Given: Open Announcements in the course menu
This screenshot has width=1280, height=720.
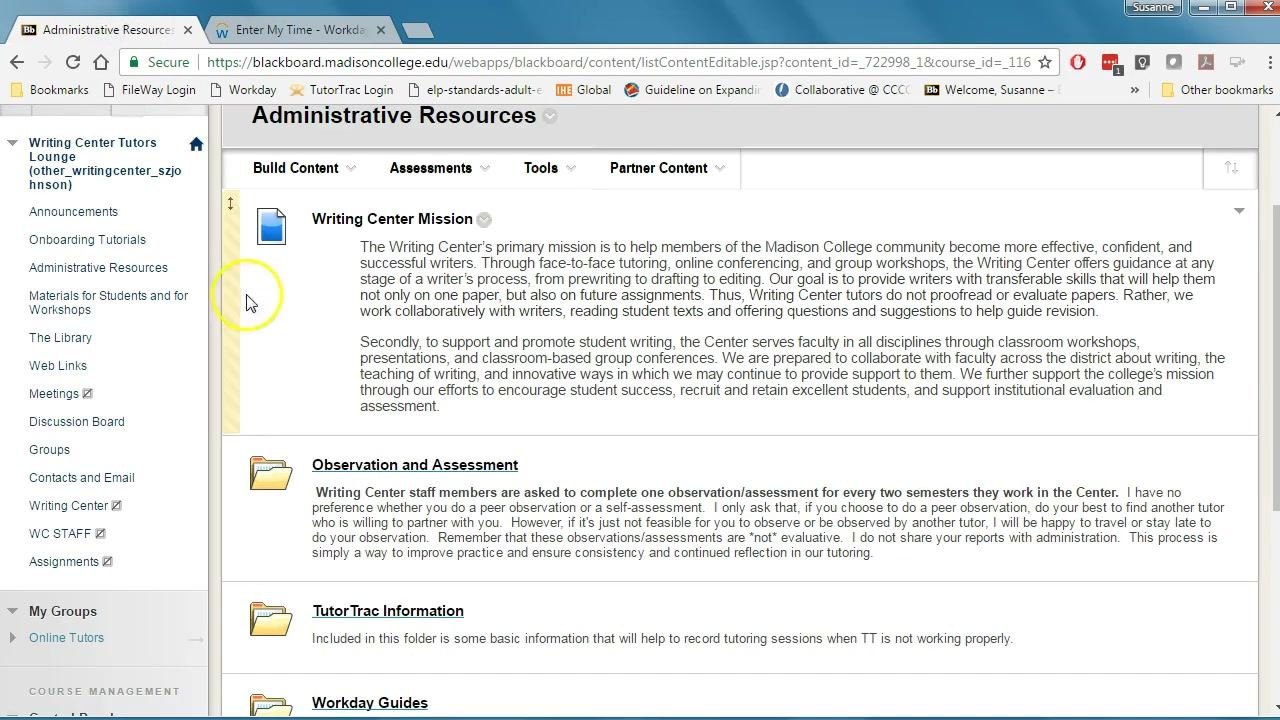Looking at the screenshot, I should point(73,212).
